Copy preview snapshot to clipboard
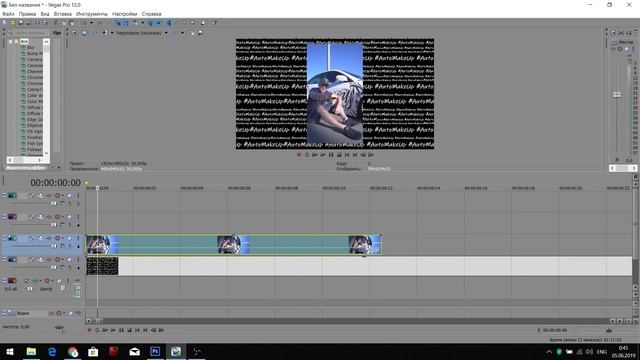The image size is (640, 360). pyautogui.click(x=192, y=33)
